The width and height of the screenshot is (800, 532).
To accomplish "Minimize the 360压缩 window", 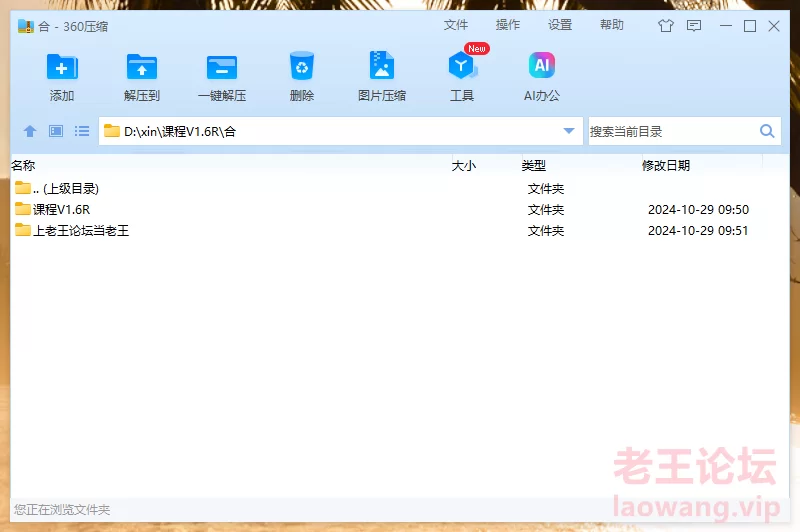I will (x=726, y=26).
